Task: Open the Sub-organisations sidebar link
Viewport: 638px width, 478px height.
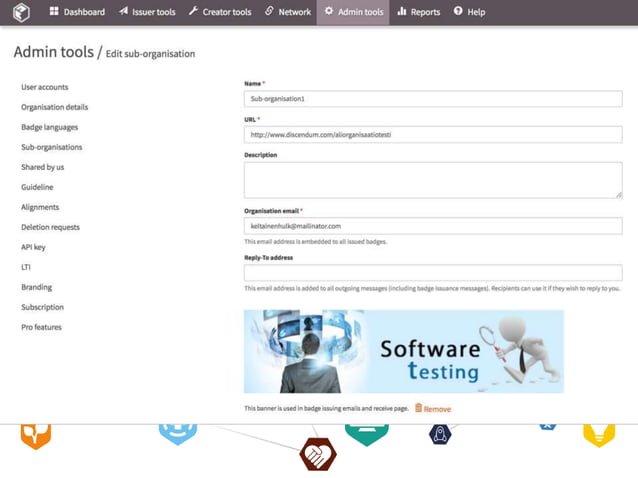Action: coord(52,147)
